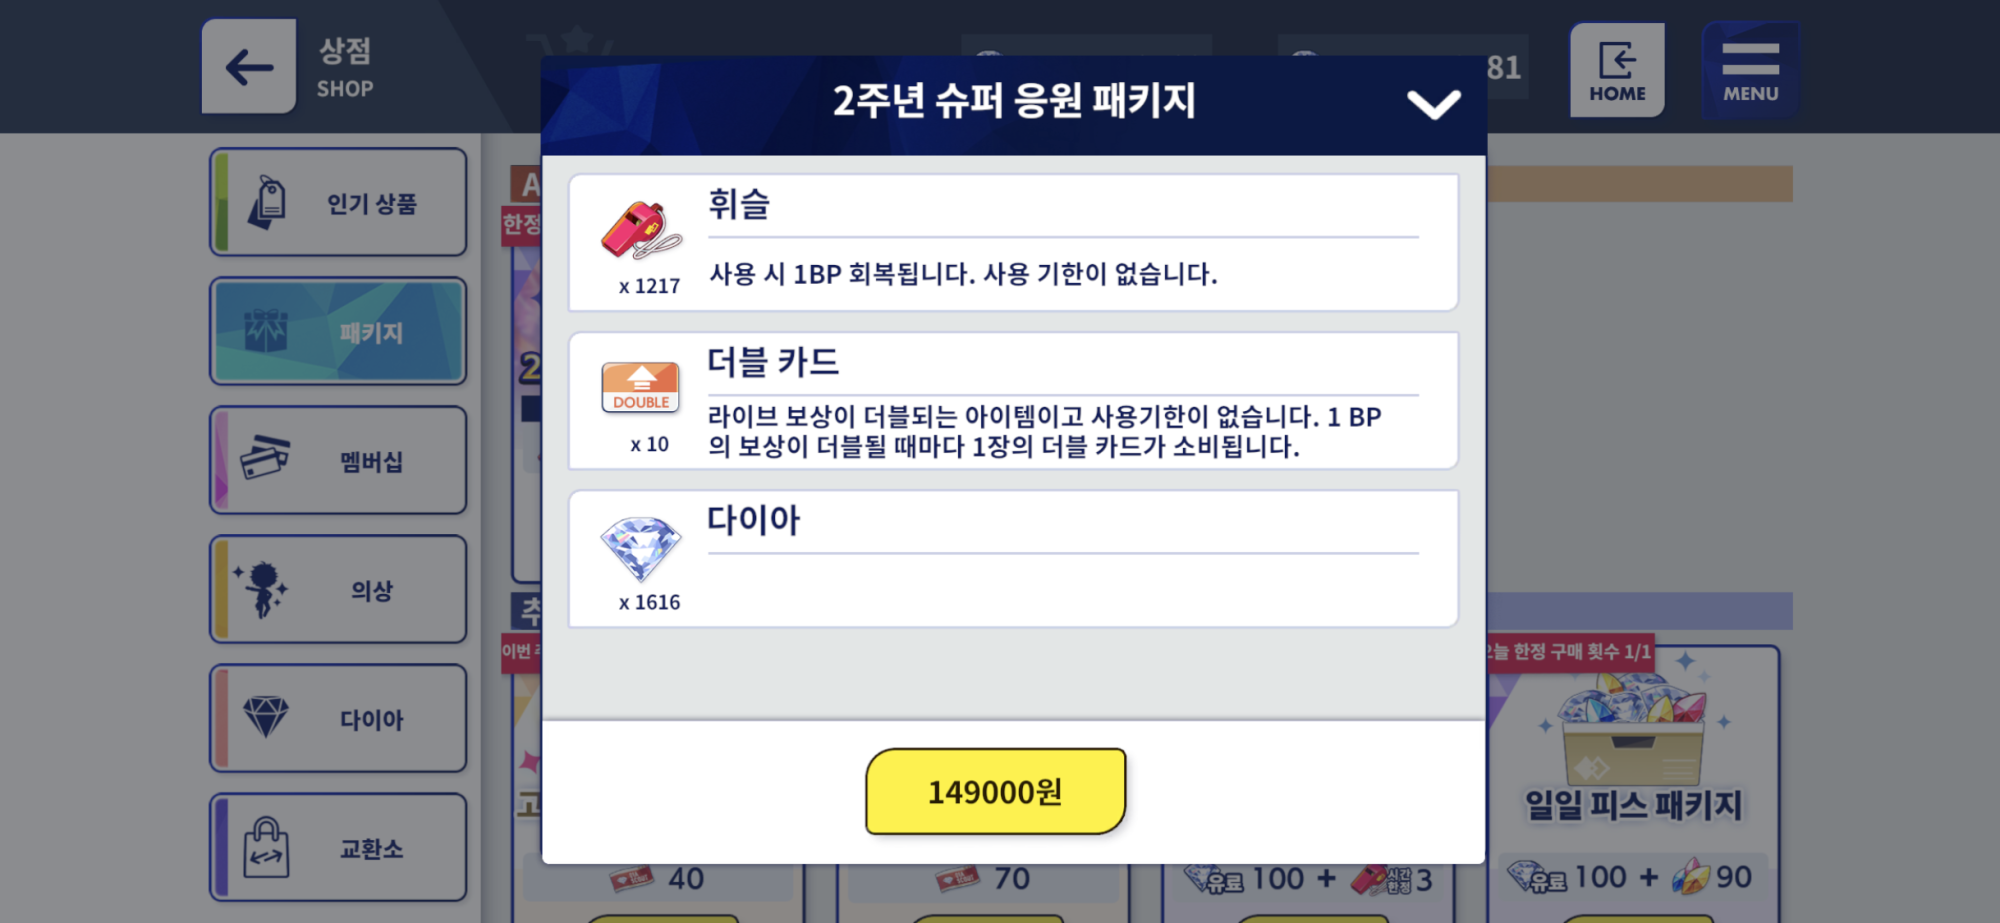Tap the back arrow next to SHOP
The image size is (2000, 923).
[249, 67]
